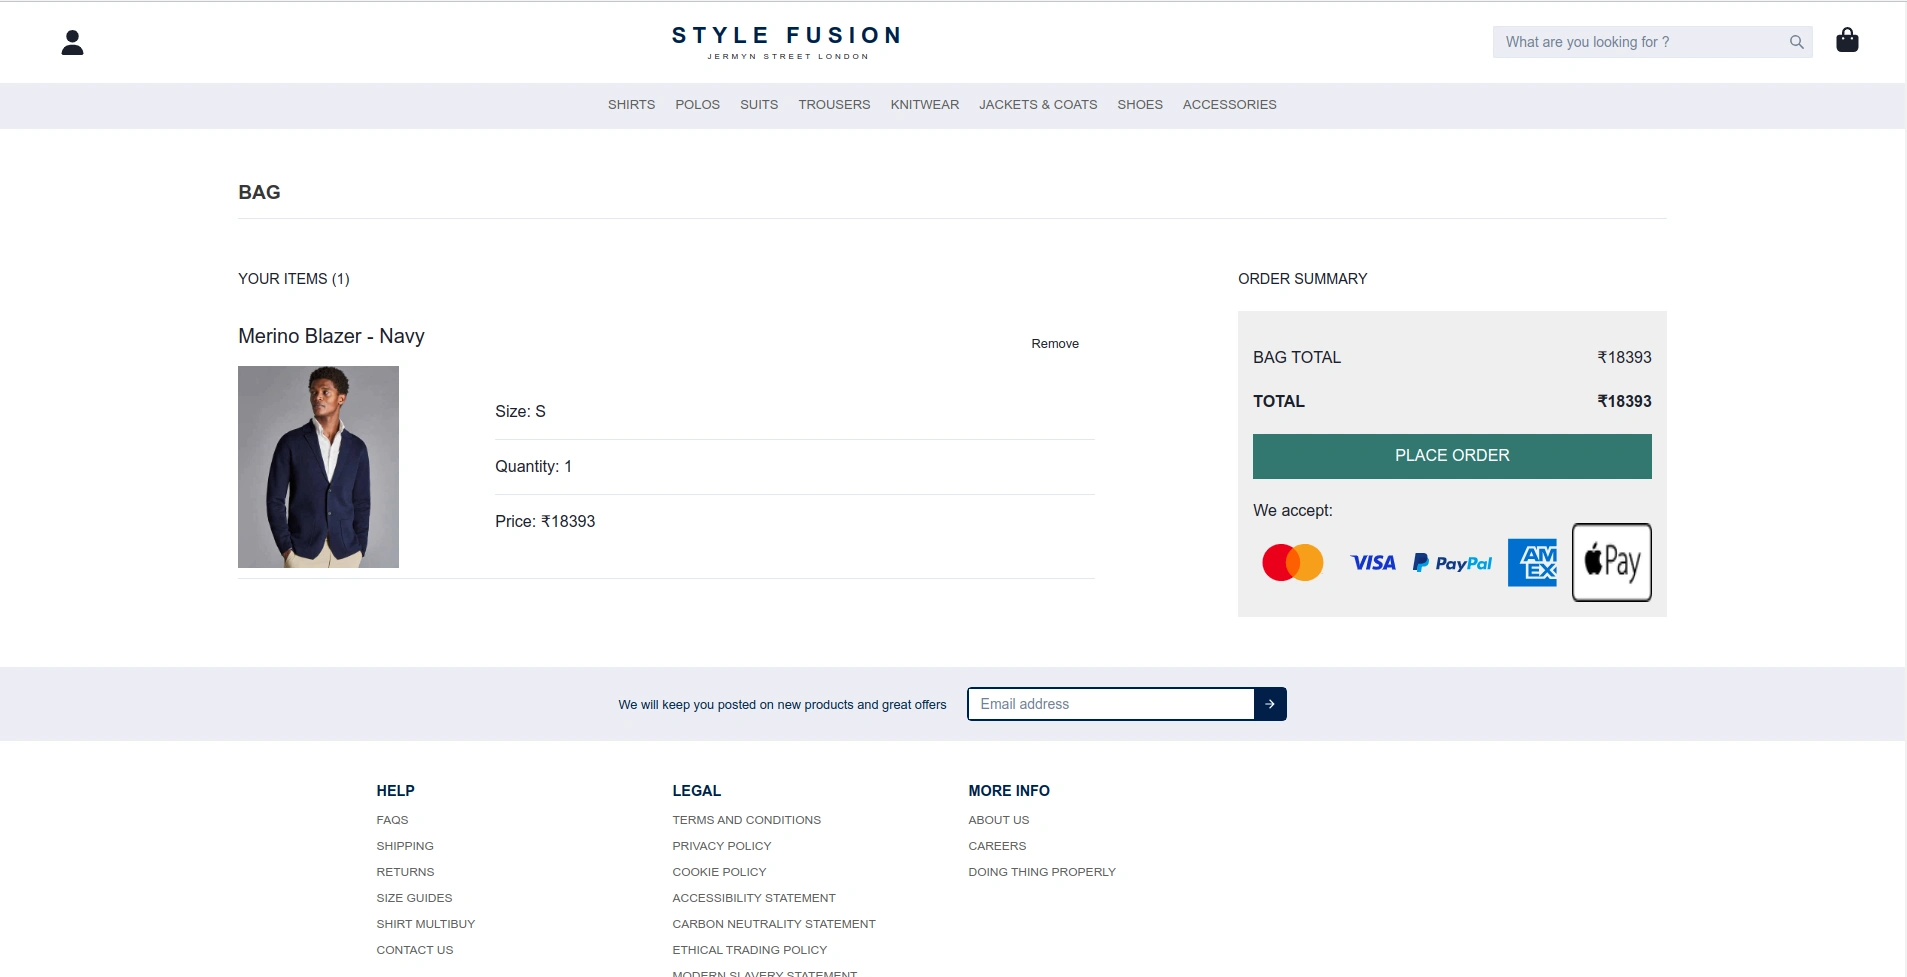Select the Apple Pay logo
1907x977 pixels.
(1611, 562)
